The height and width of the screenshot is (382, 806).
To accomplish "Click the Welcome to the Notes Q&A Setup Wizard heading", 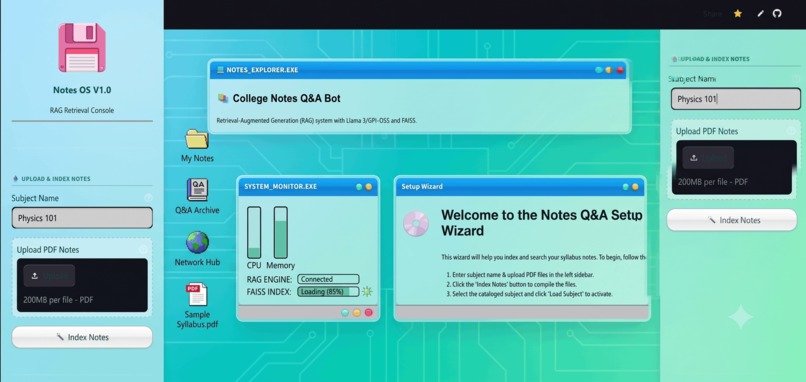I will pyautogui.click(x=541, y=223).
